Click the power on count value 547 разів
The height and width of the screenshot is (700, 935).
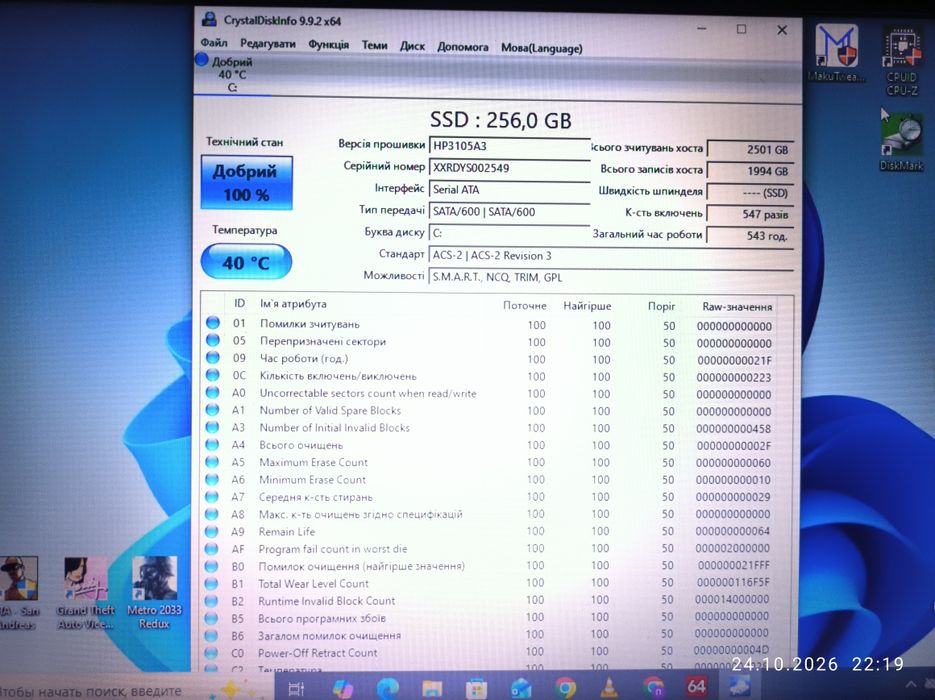750,214
